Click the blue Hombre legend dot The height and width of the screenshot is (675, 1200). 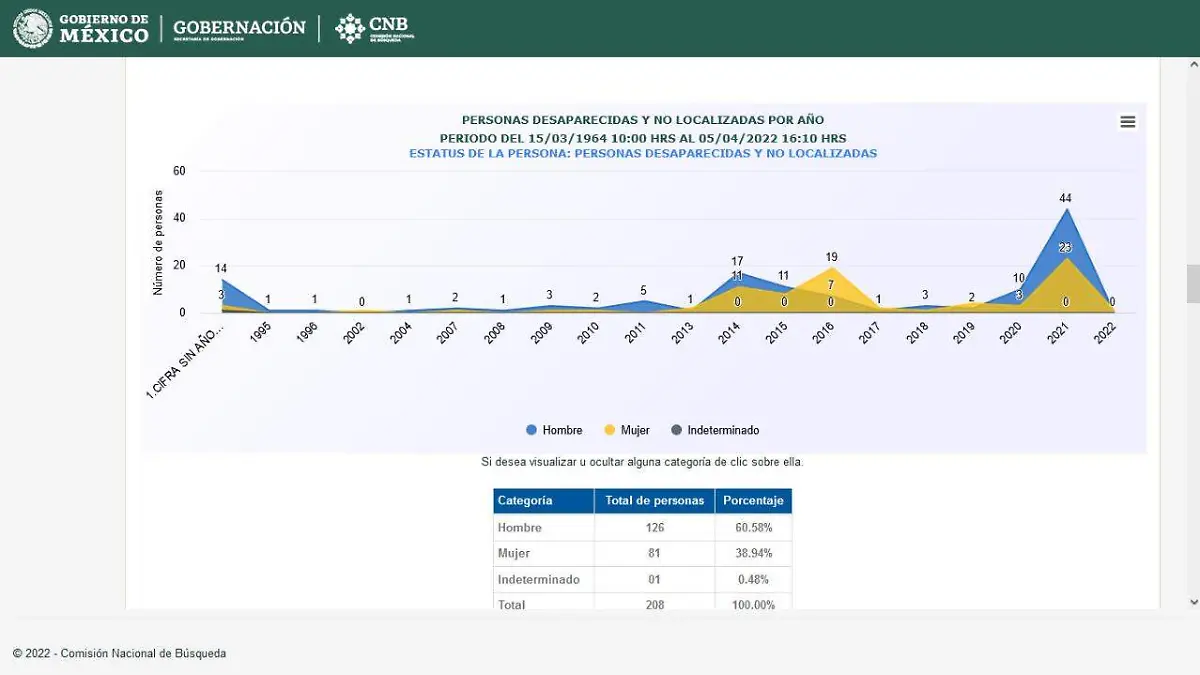[x=532, y=430]
